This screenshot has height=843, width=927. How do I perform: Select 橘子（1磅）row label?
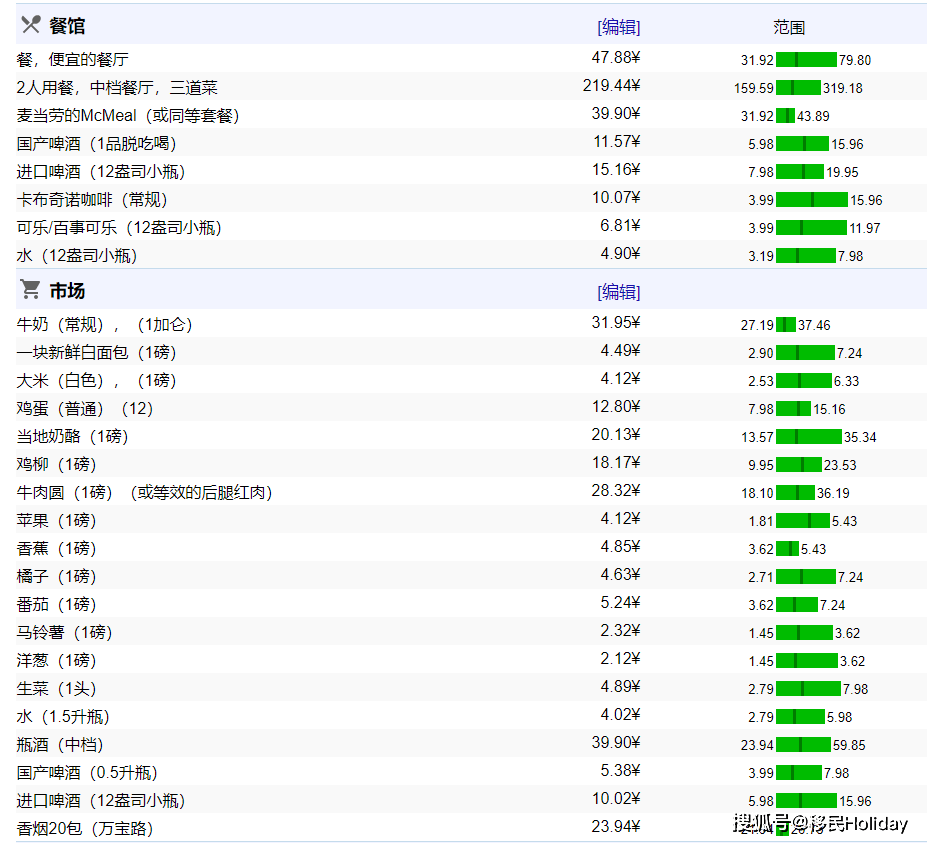57,576
